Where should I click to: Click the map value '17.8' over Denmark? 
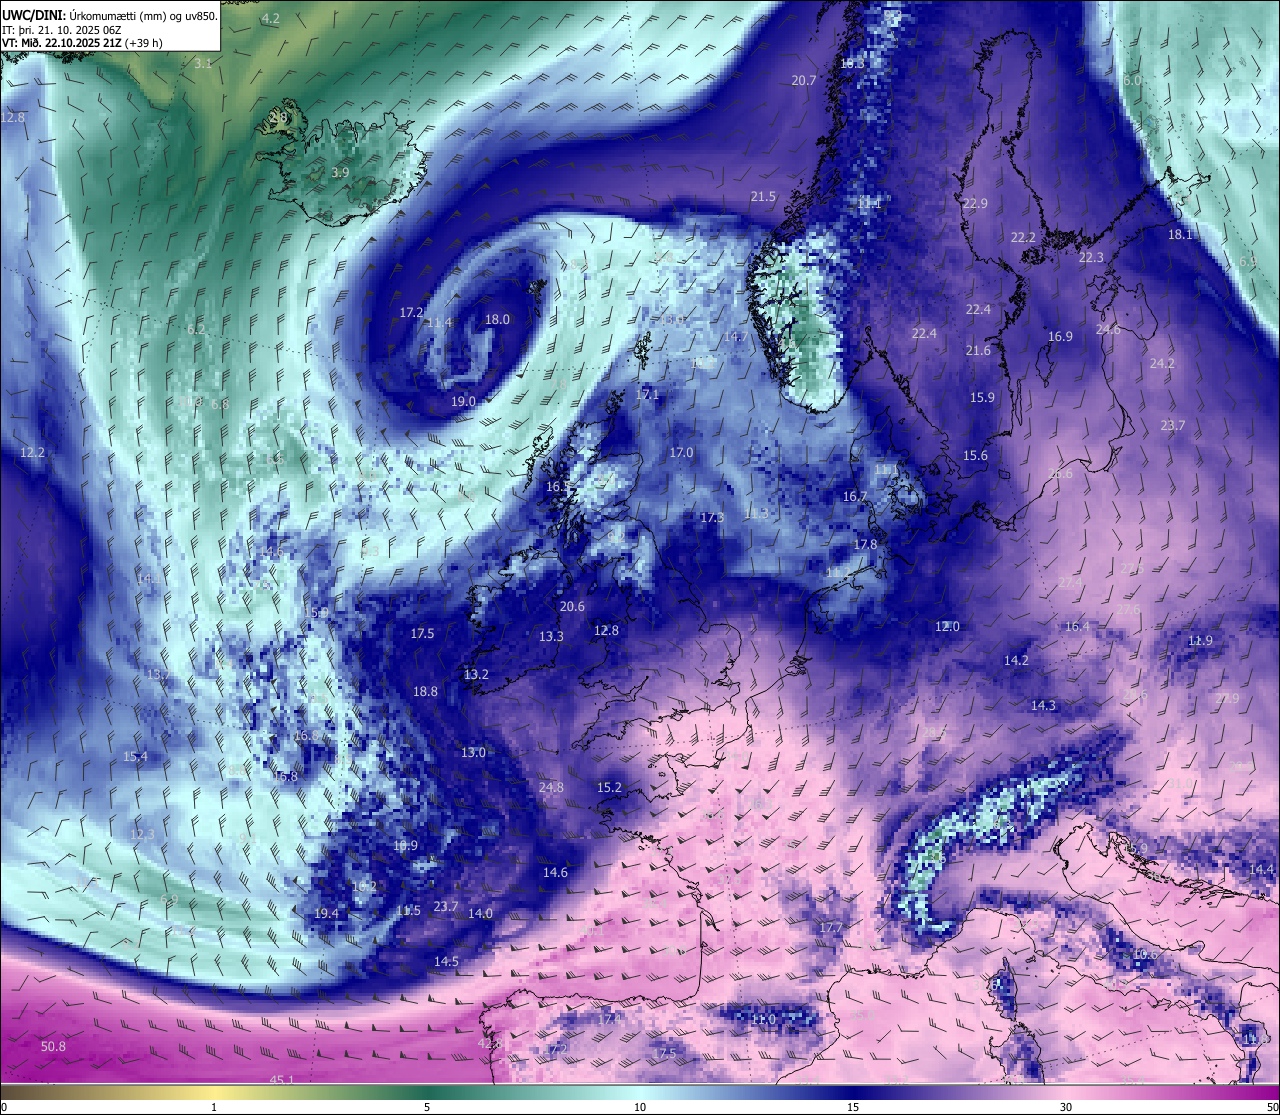[x=865, y=544]
